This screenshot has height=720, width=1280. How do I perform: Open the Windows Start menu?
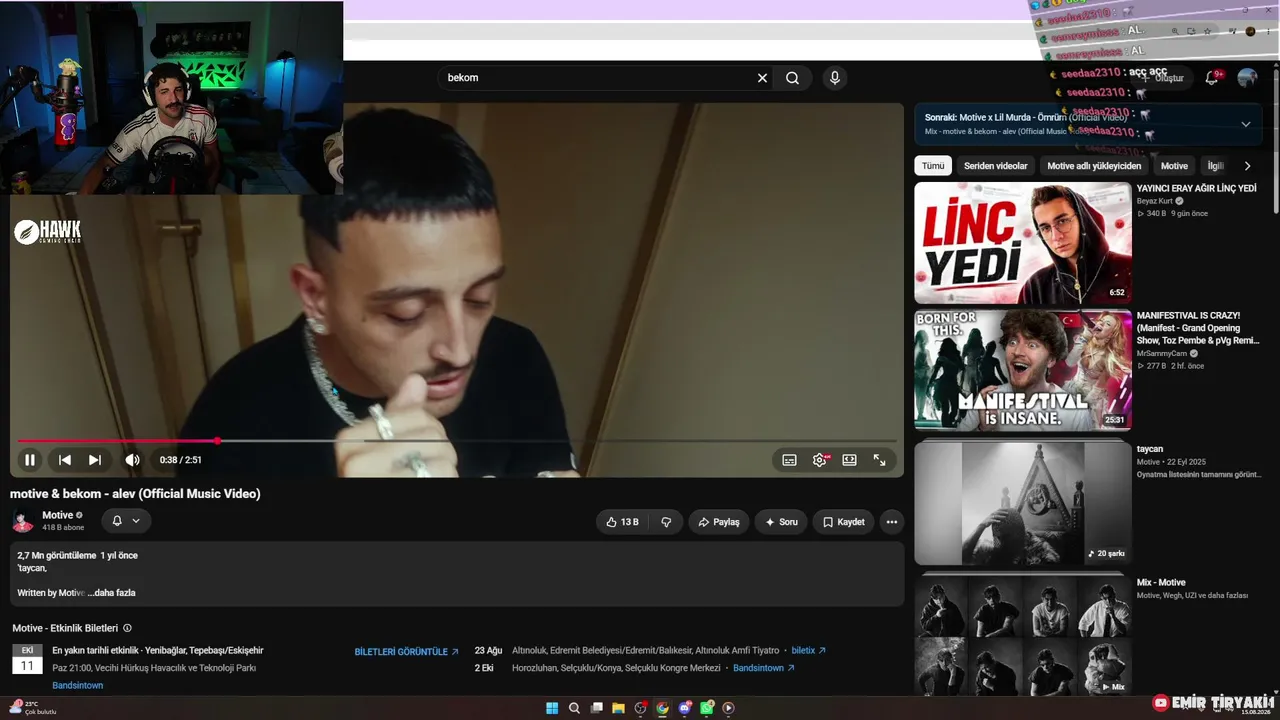pyautogui.click(x=552, y=708)
